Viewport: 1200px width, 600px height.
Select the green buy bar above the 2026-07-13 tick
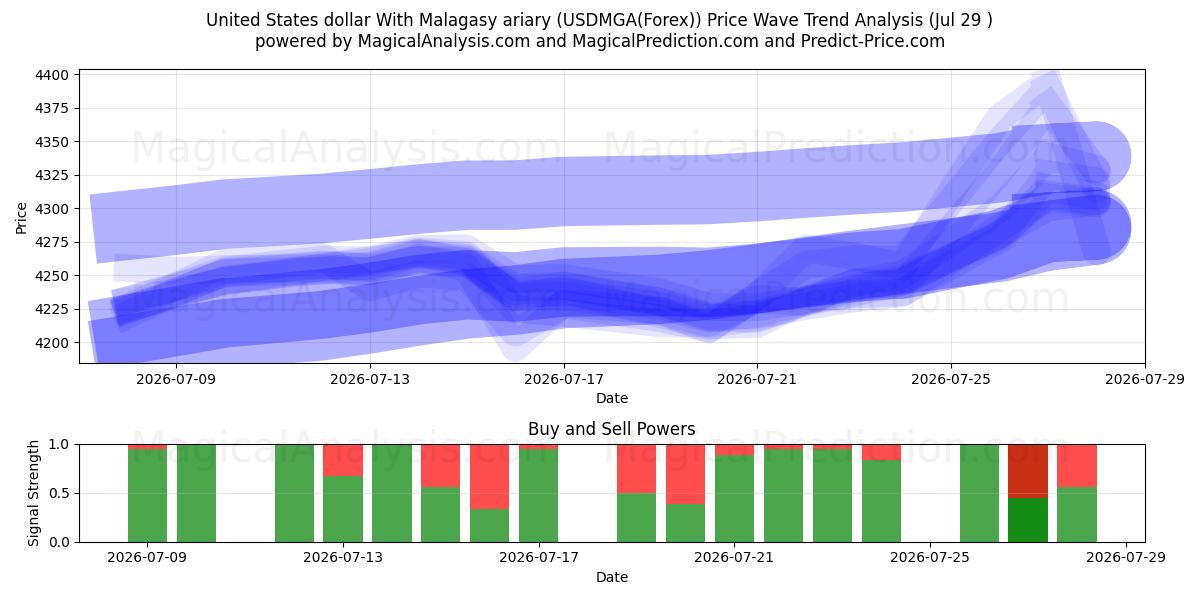pyautogui.click(x=343, y=509)
